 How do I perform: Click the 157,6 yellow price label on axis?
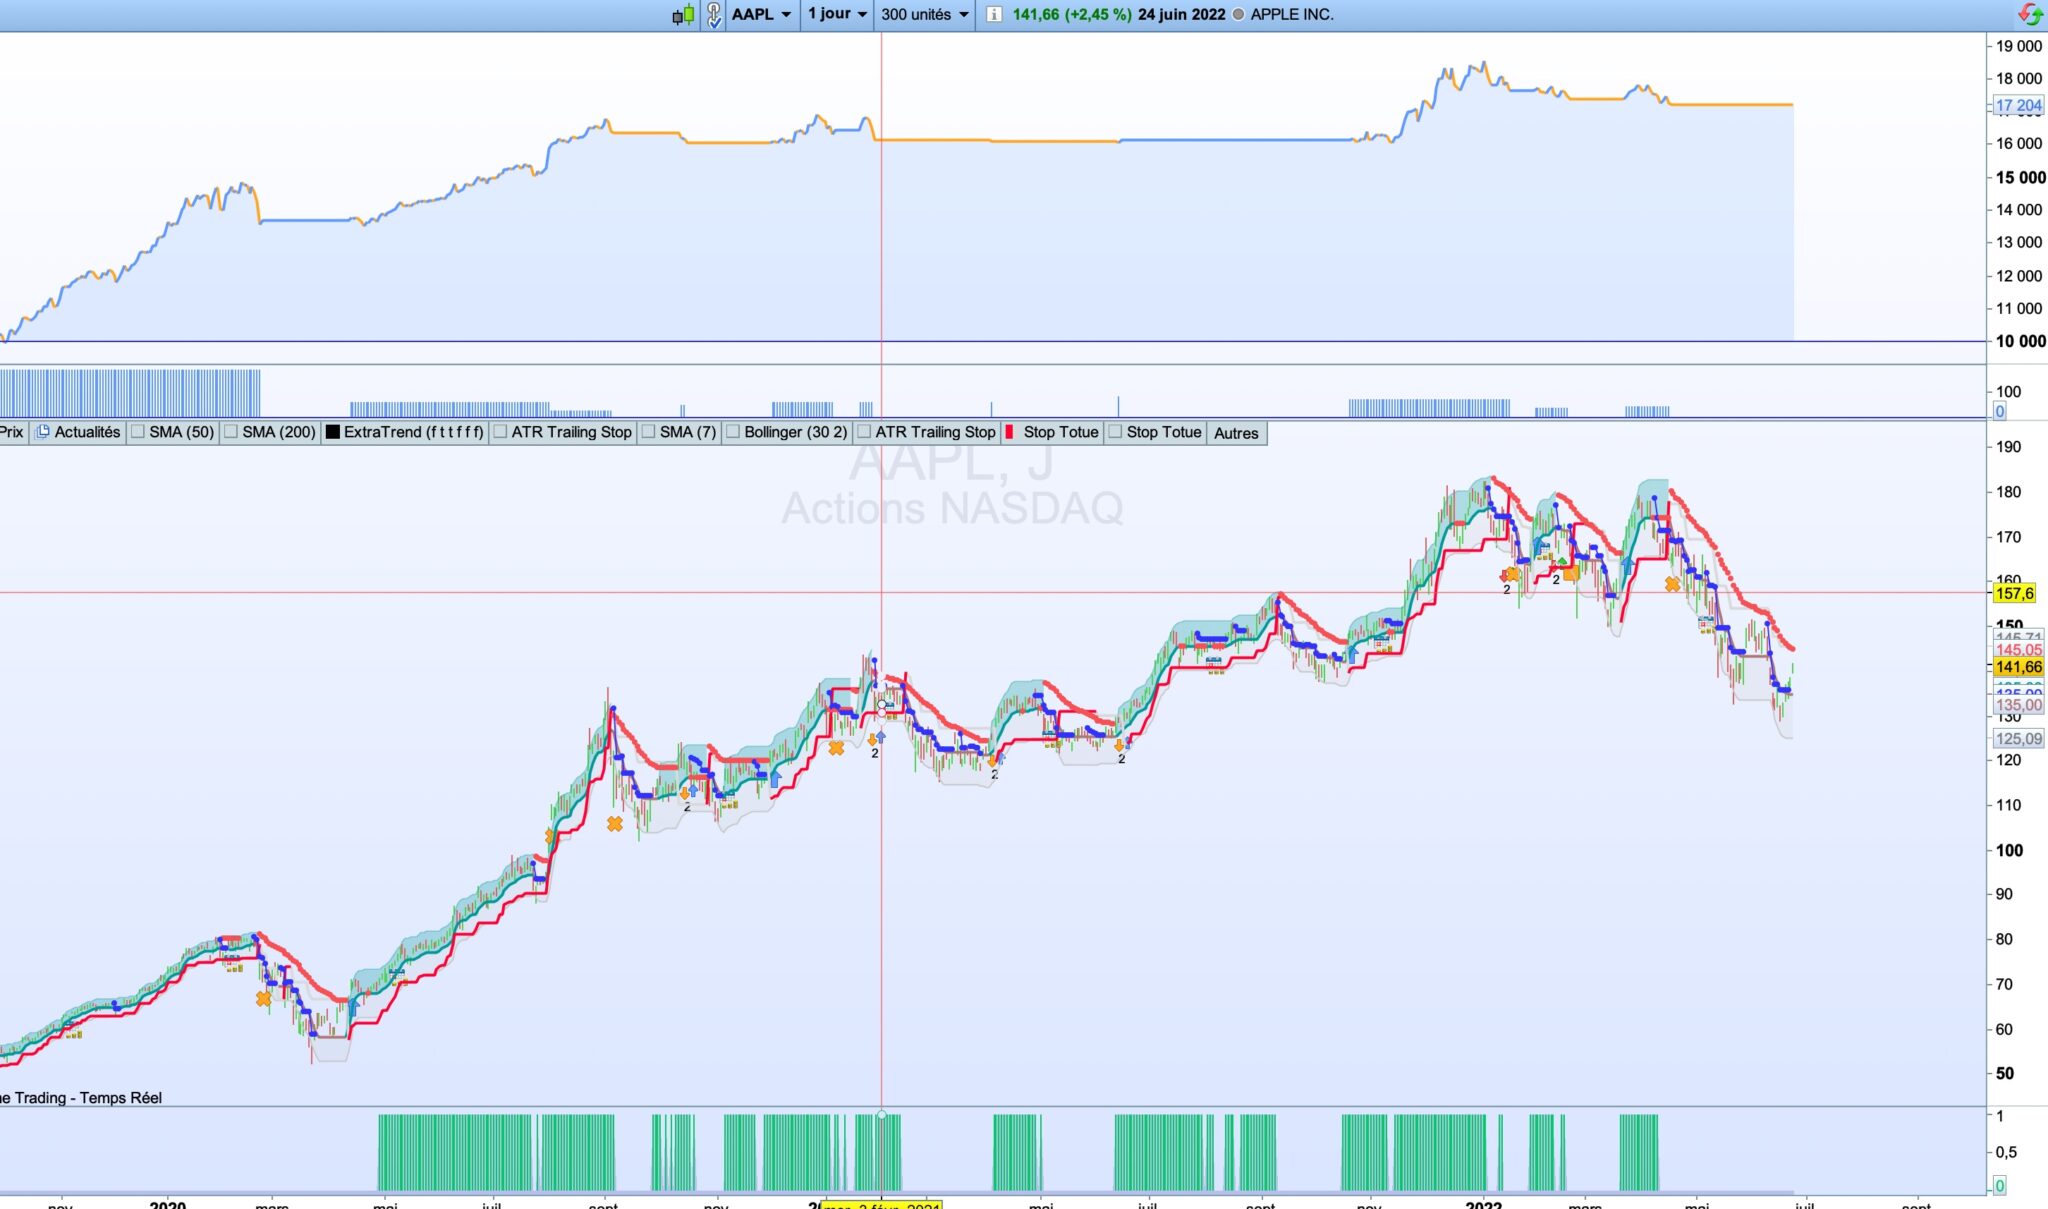point(2014,593)
